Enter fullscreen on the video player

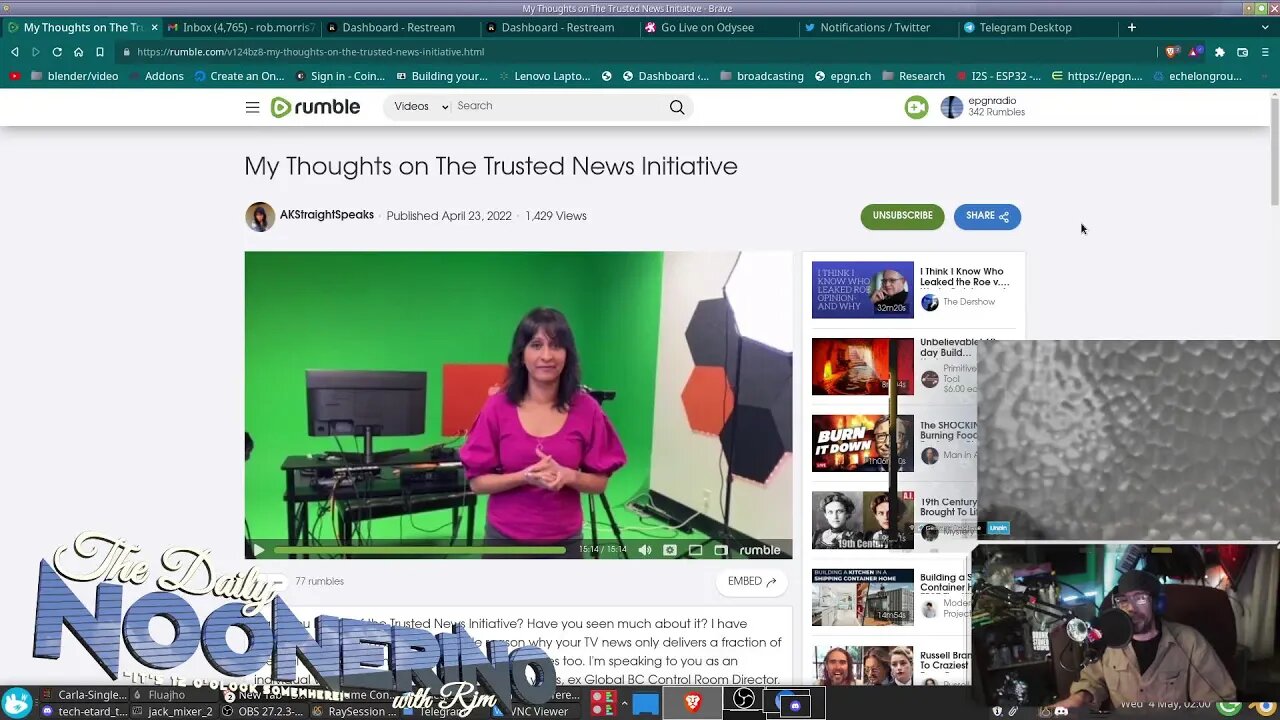(x=720, y=550)
